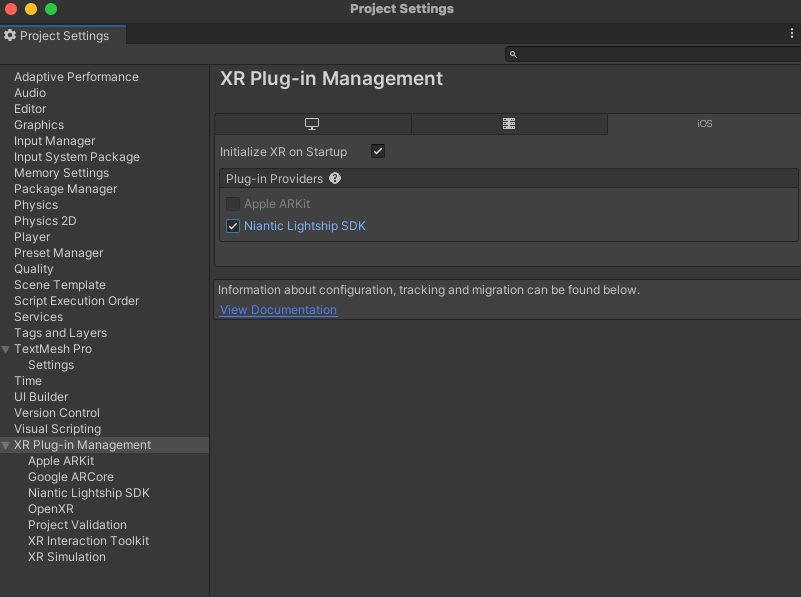Switch to the Dedicated Server platform tab
The height and width of the screenshot is (597, 801).
tap(509, 124)
